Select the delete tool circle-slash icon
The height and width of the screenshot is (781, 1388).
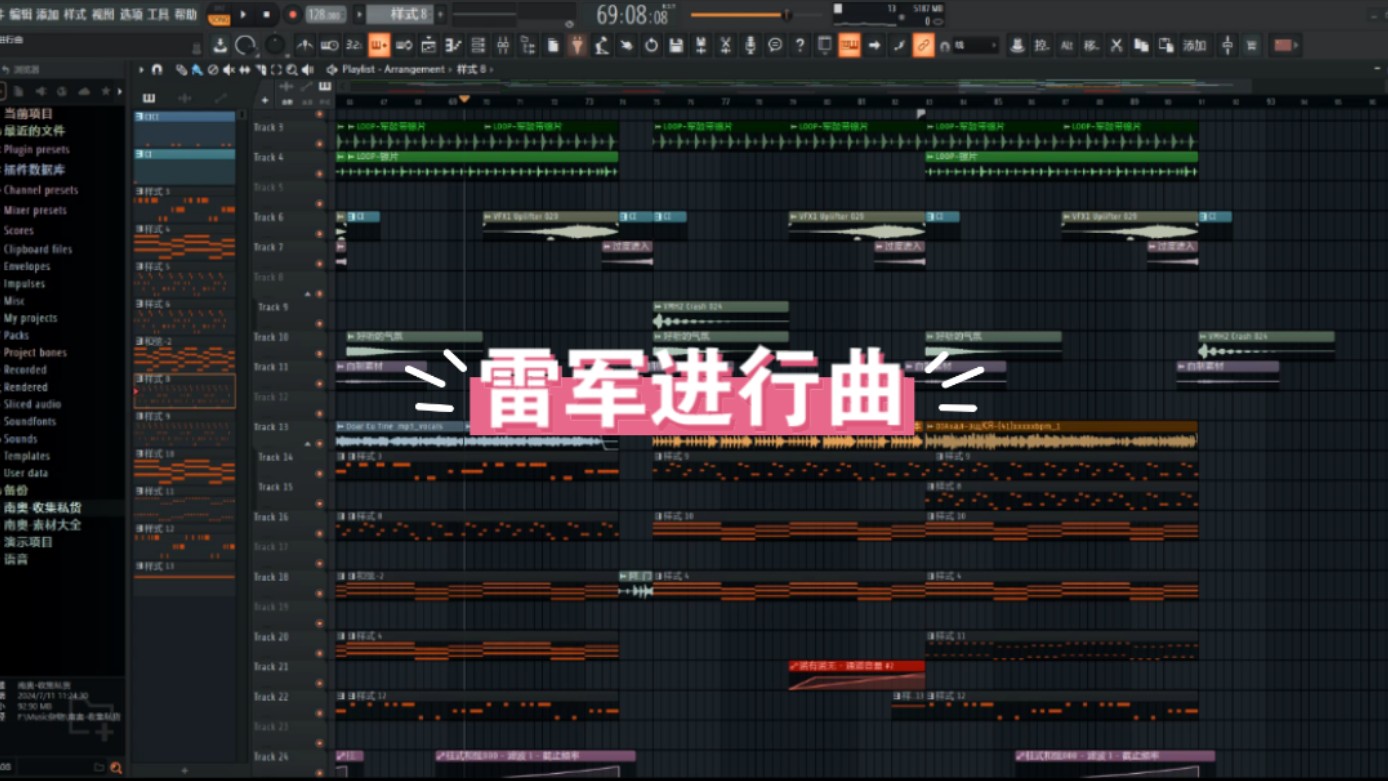[x=213, y=70]
